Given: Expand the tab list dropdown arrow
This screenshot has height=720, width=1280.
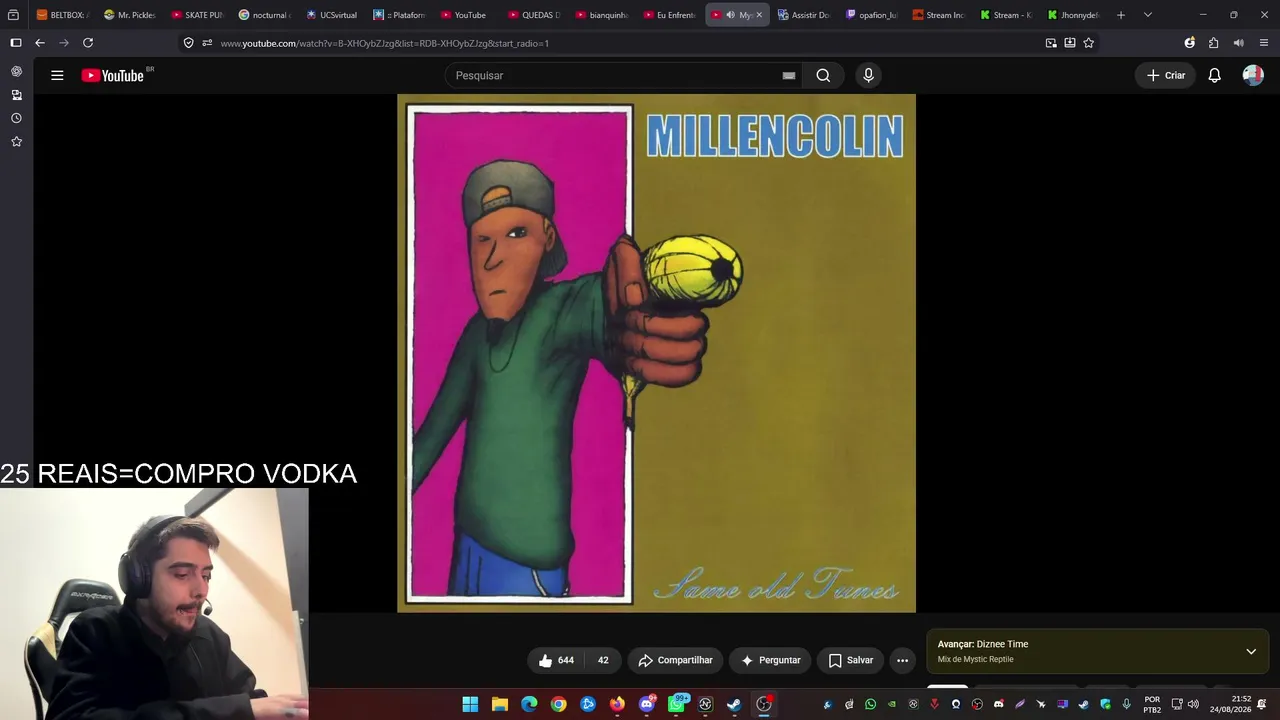Looking at the screenshot, I should point(1147,15).
